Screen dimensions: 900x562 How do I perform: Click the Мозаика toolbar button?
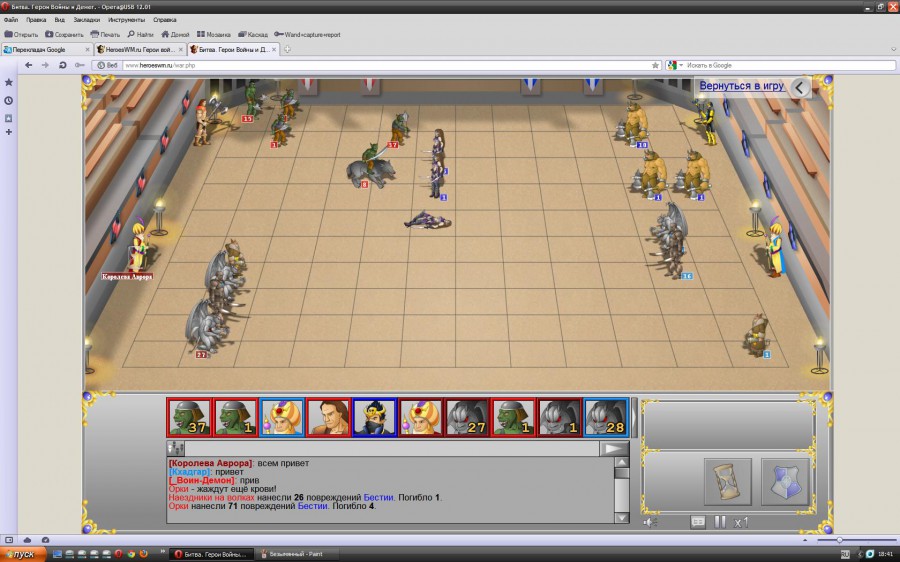pyautogui.click(x=214, y=34)
